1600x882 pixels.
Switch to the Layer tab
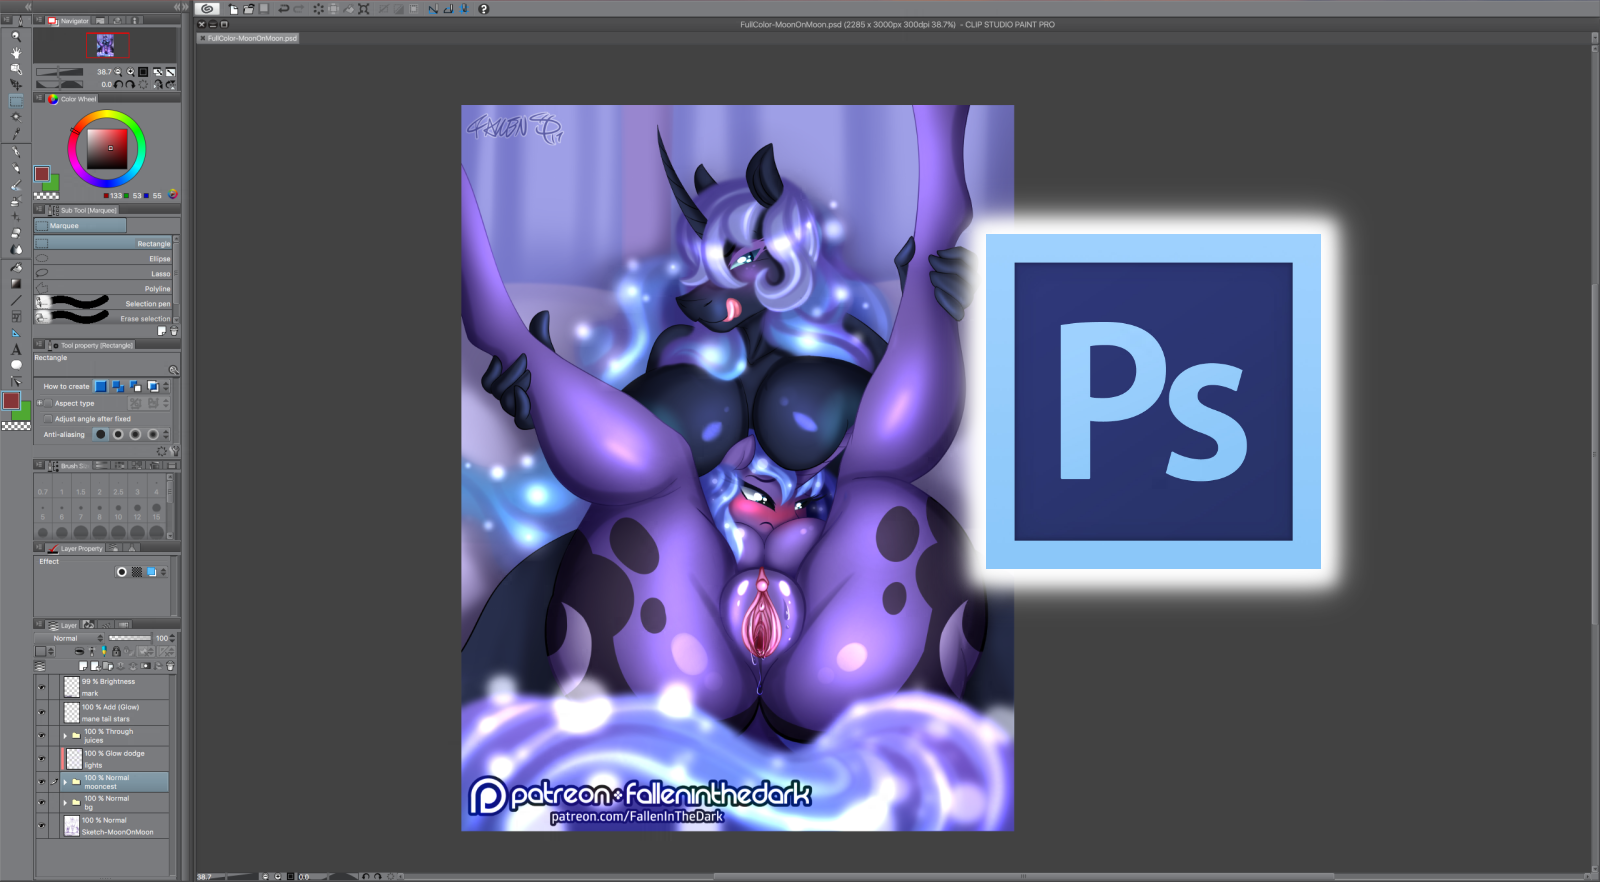[x=63, y=625]
